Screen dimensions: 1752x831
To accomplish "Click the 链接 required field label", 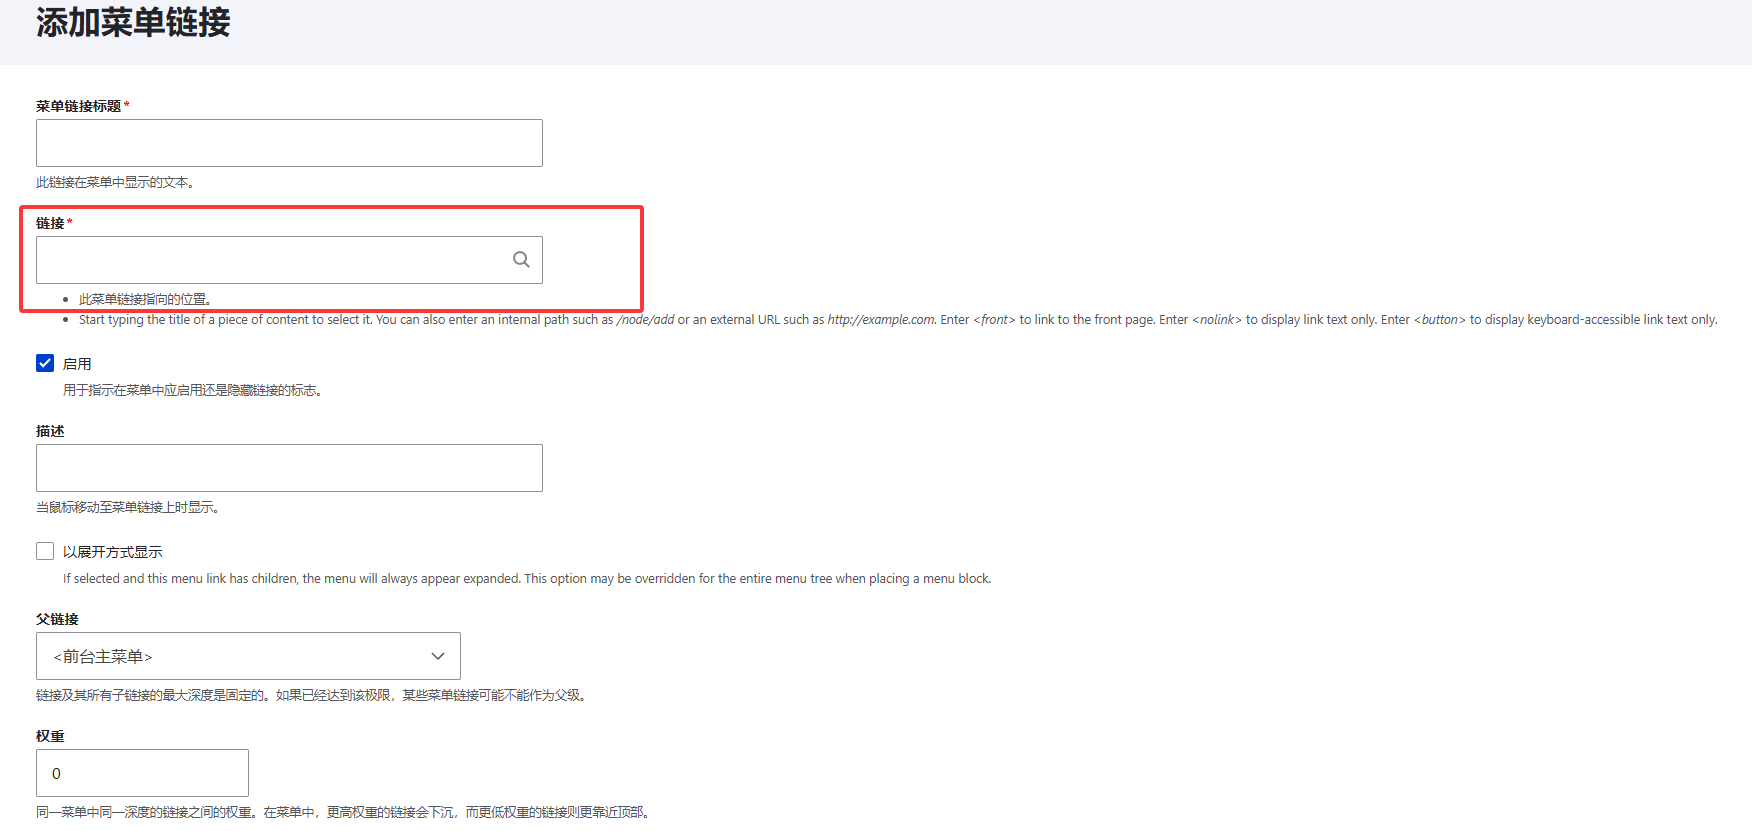I will click(x=50, y=223).
